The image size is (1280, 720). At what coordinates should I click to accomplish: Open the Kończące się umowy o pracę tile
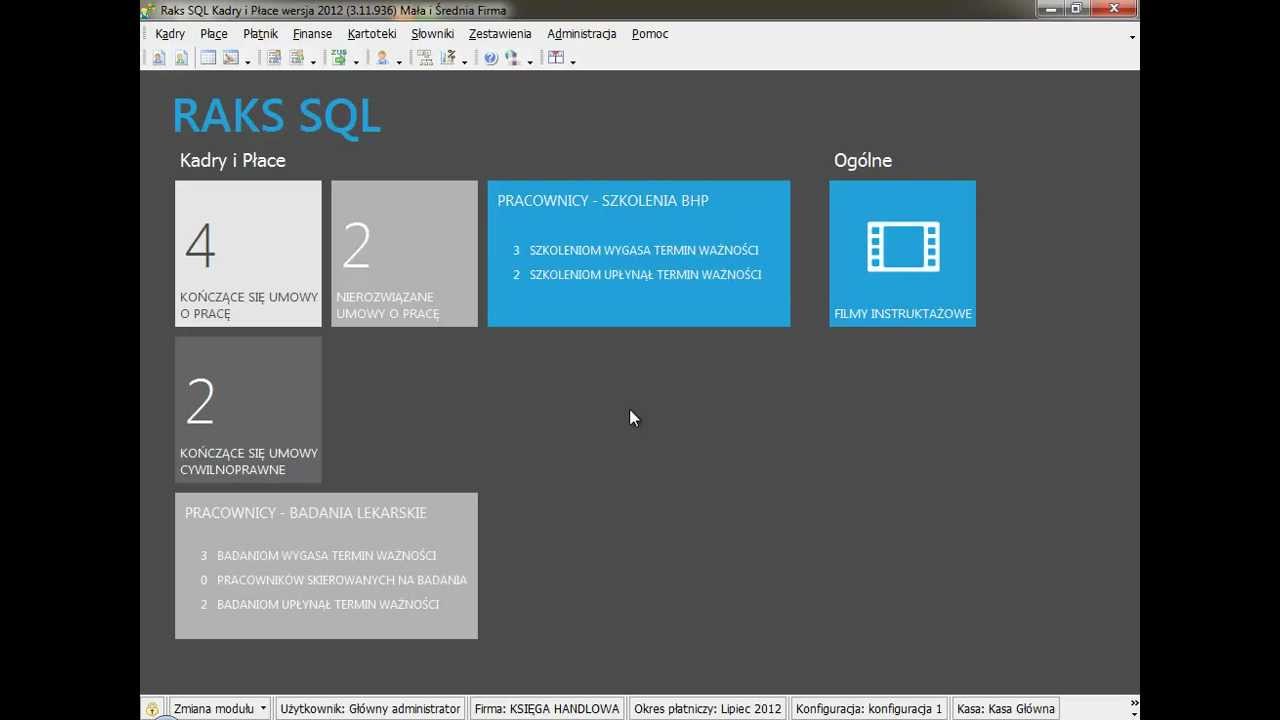click(248, 253)
